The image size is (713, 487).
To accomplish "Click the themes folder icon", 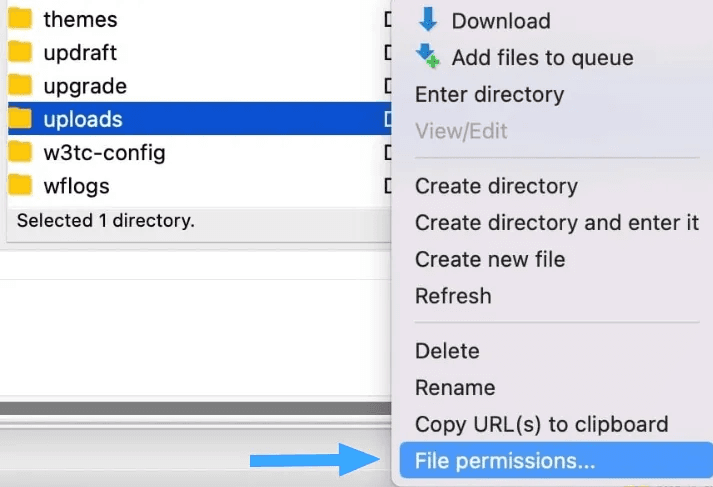I will [20, 19].
